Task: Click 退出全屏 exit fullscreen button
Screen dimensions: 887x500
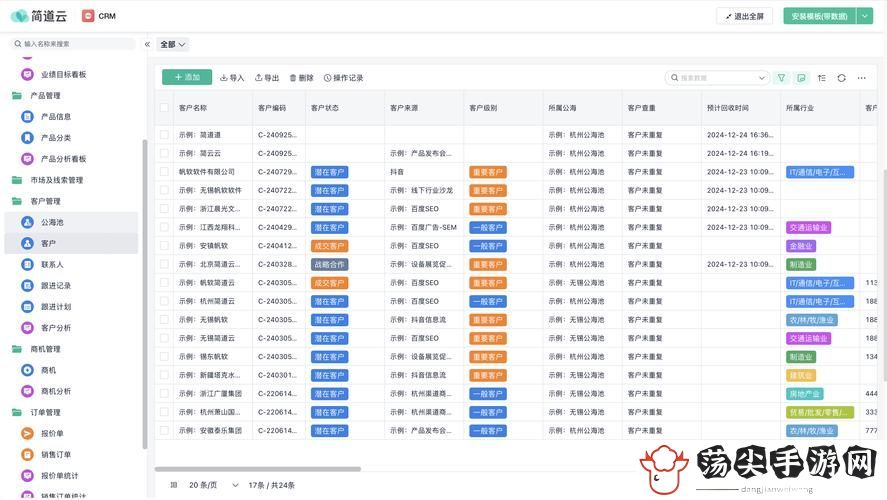Action: click(x=744, y=16)
